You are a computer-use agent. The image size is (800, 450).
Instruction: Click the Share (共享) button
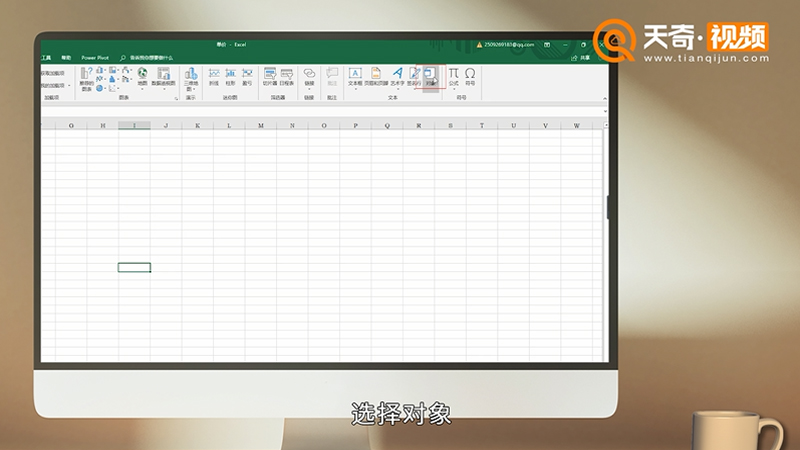[581, 58]
